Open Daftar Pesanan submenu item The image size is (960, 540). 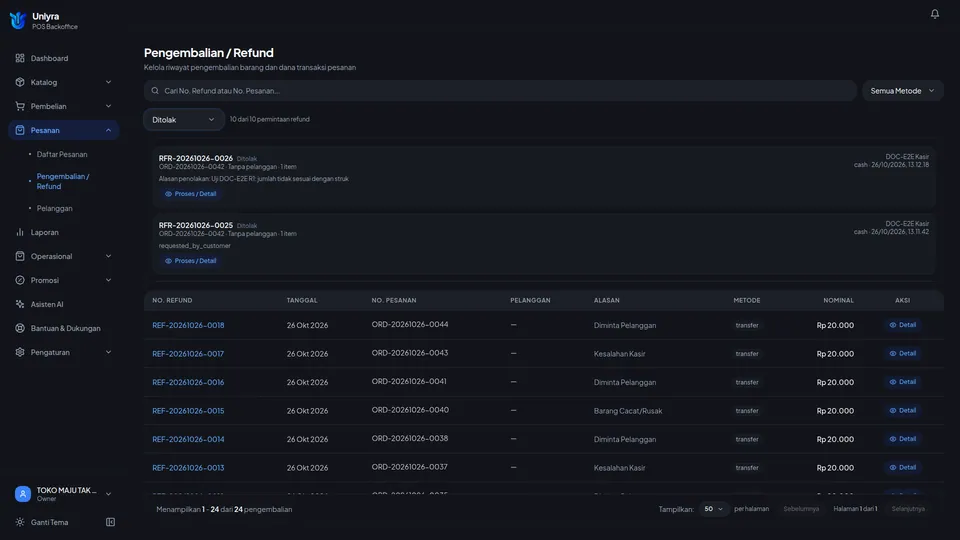tap(62, 154)
